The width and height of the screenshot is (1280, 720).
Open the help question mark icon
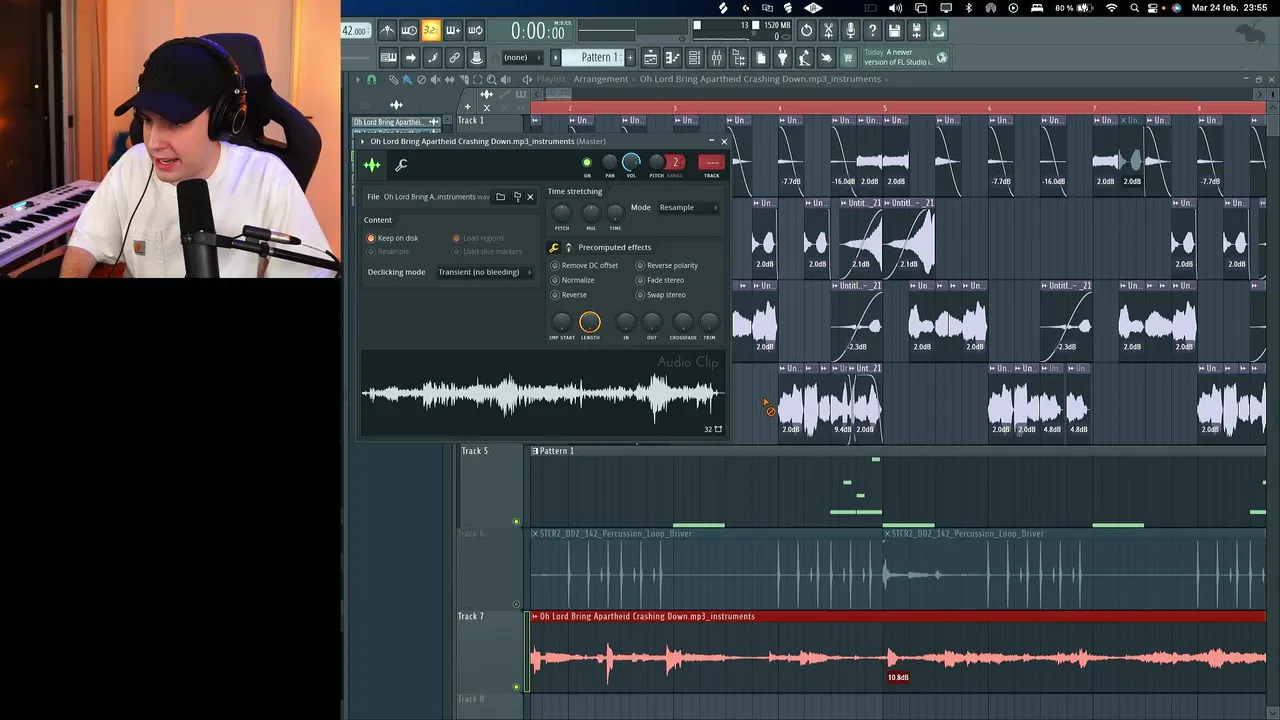coord(872,30)
